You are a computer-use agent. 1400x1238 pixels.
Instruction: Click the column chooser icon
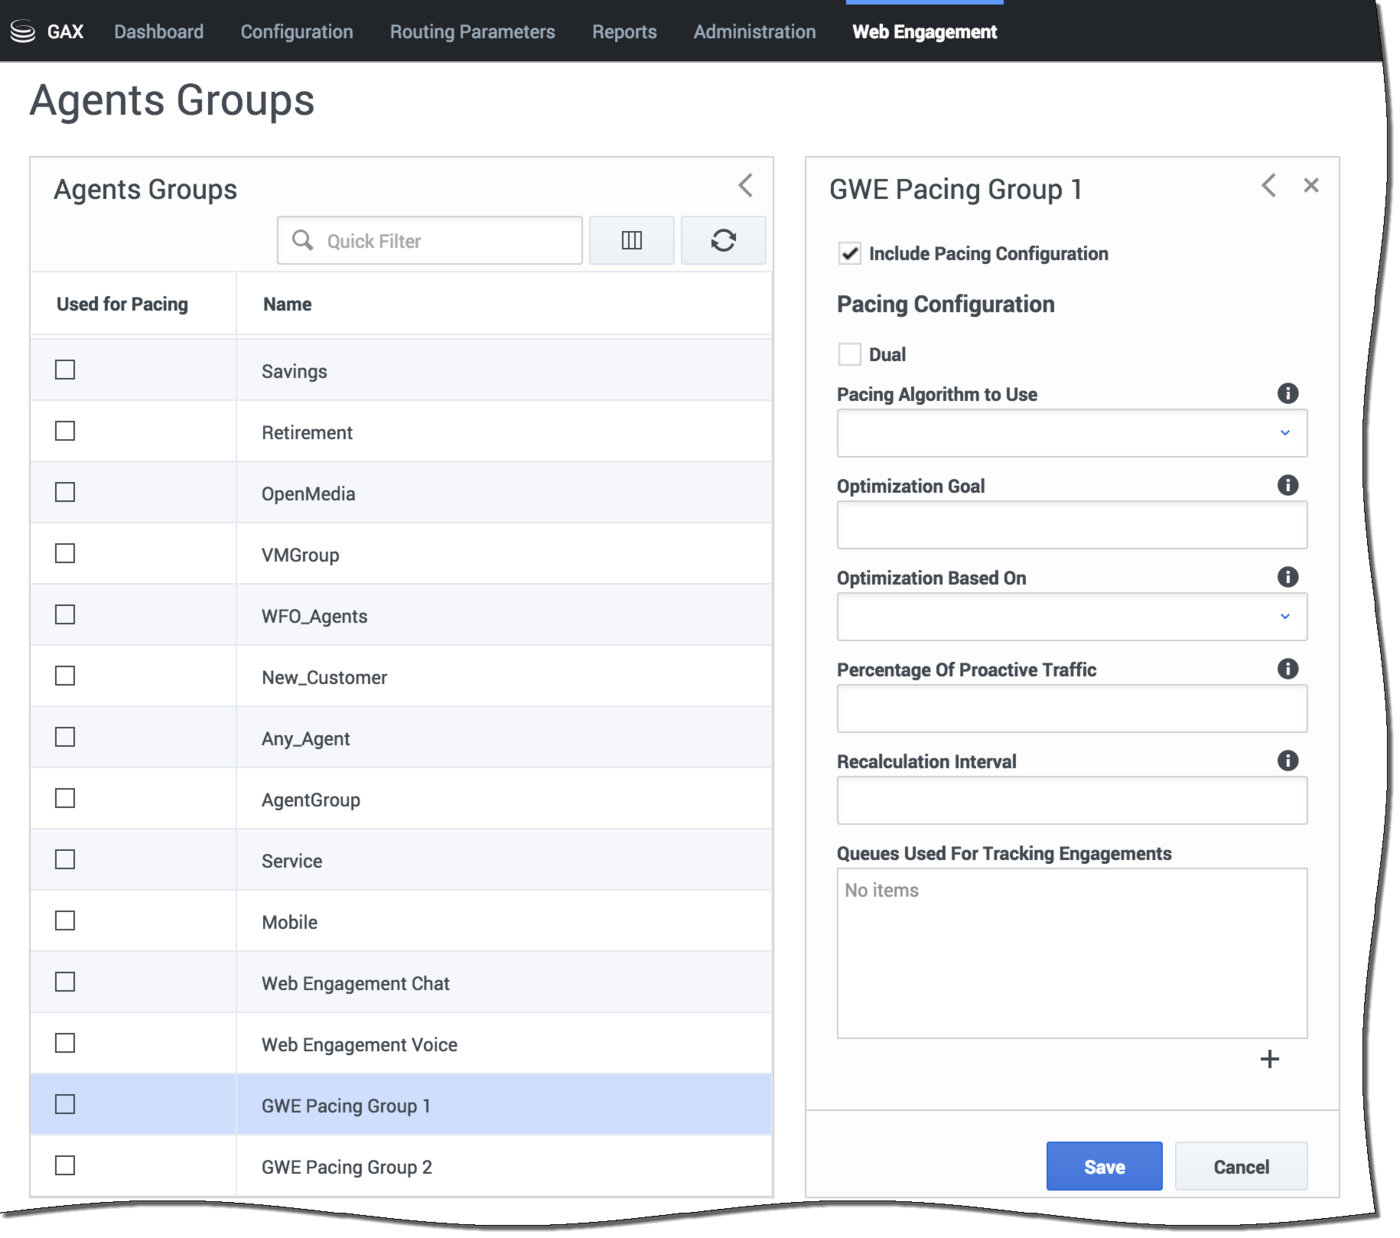(632, 240)
